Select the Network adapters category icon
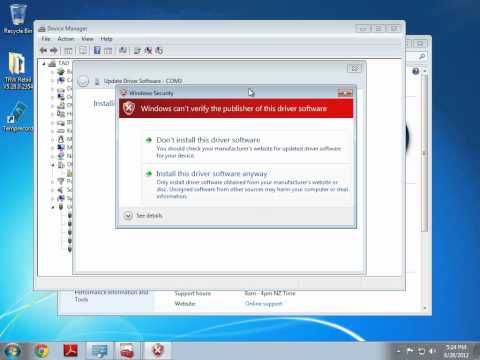This screenshot has width=480, height=360. tap(61, 156)
